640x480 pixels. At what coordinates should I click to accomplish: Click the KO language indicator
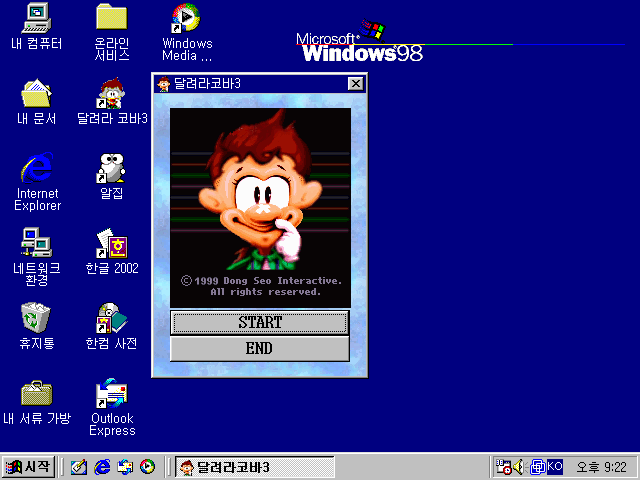[555, 466]
